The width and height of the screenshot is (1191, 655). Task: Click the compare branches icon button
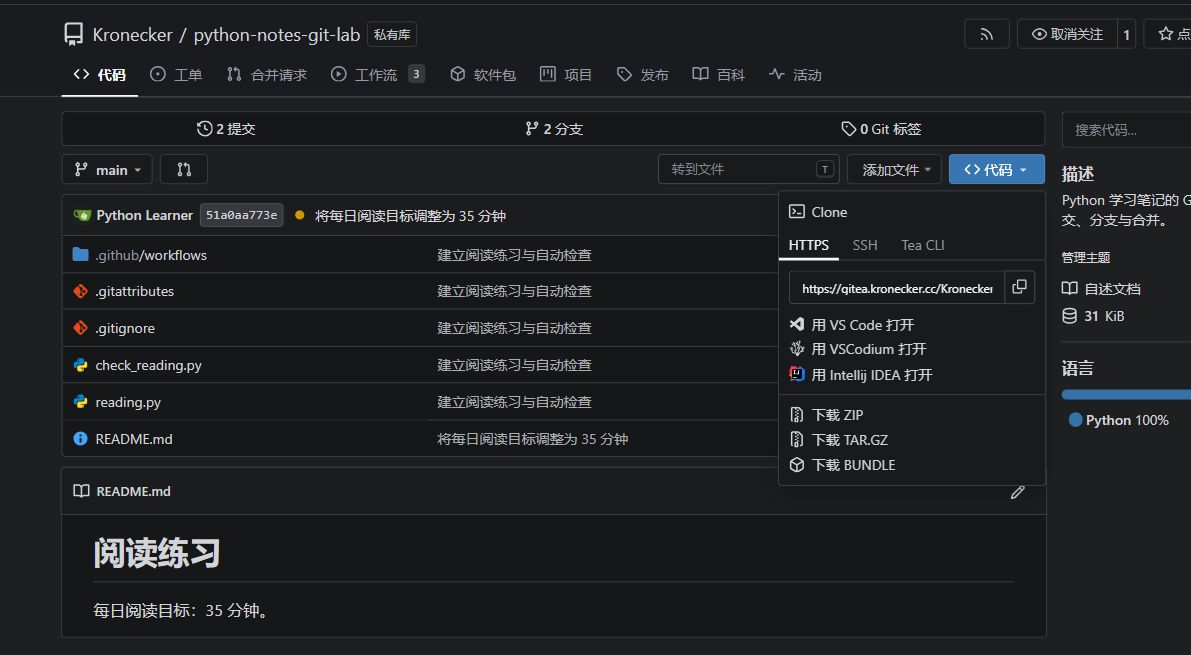[x=184, y=169]
